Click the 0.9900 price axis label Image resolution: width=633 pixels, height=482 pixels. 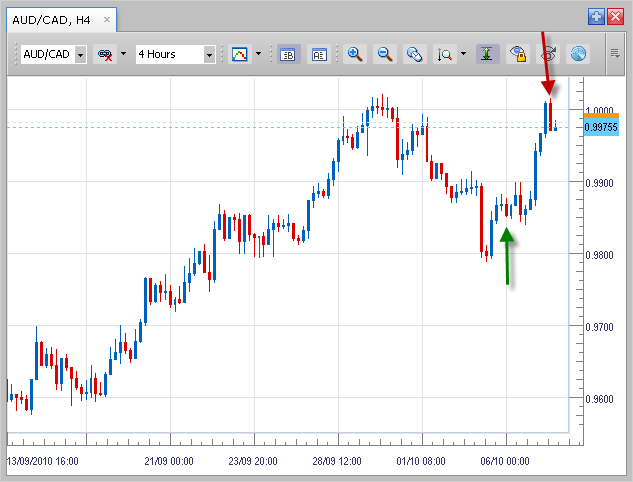pos(599,183)
